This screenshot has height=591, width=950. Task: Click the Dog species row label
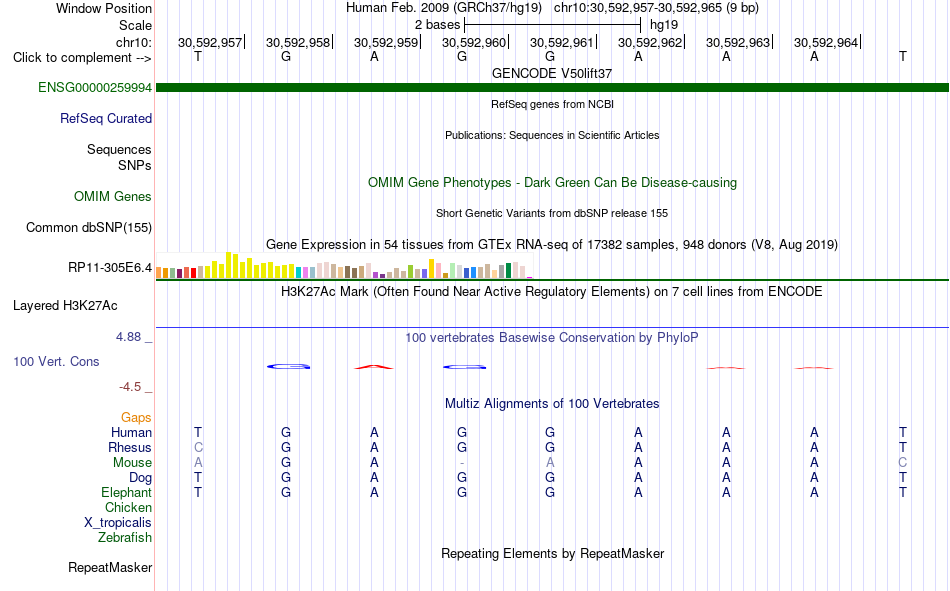(x=141, y=478)
